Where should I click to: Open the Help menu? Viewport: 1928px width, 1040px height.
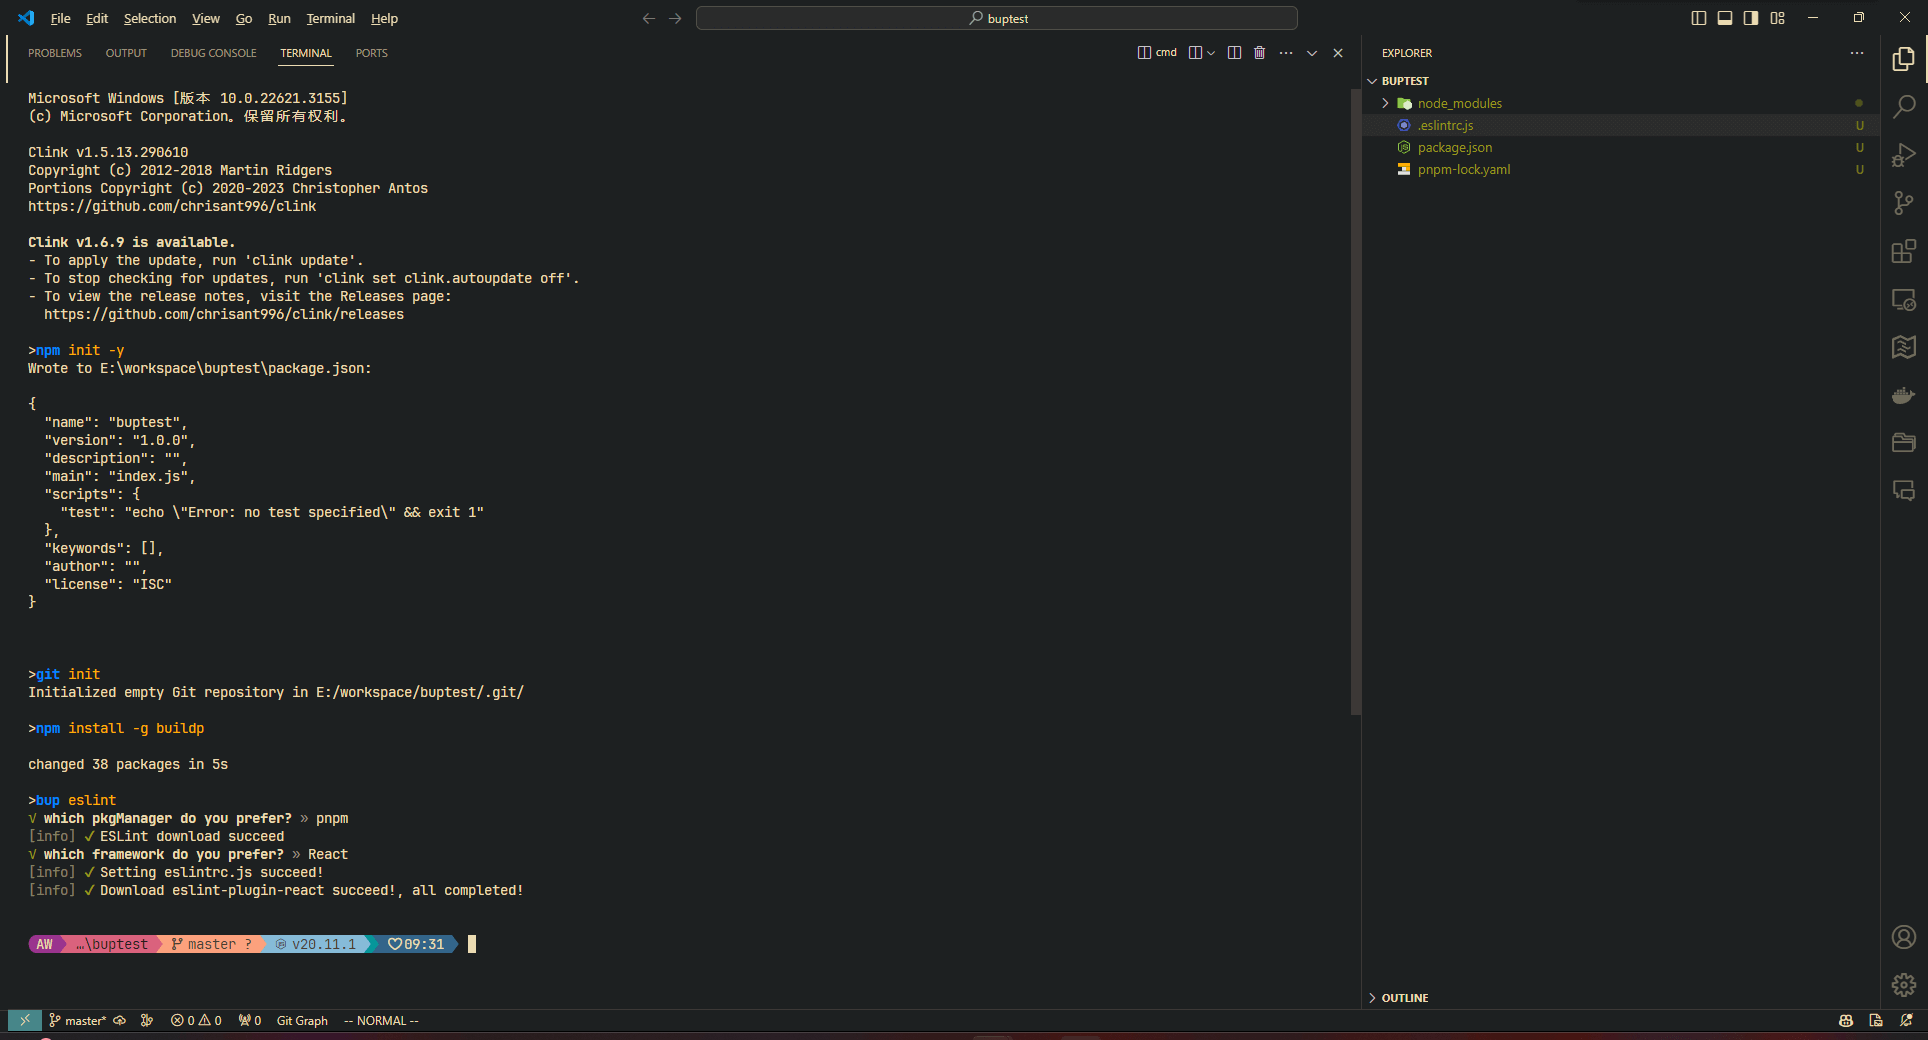[384, 18]
